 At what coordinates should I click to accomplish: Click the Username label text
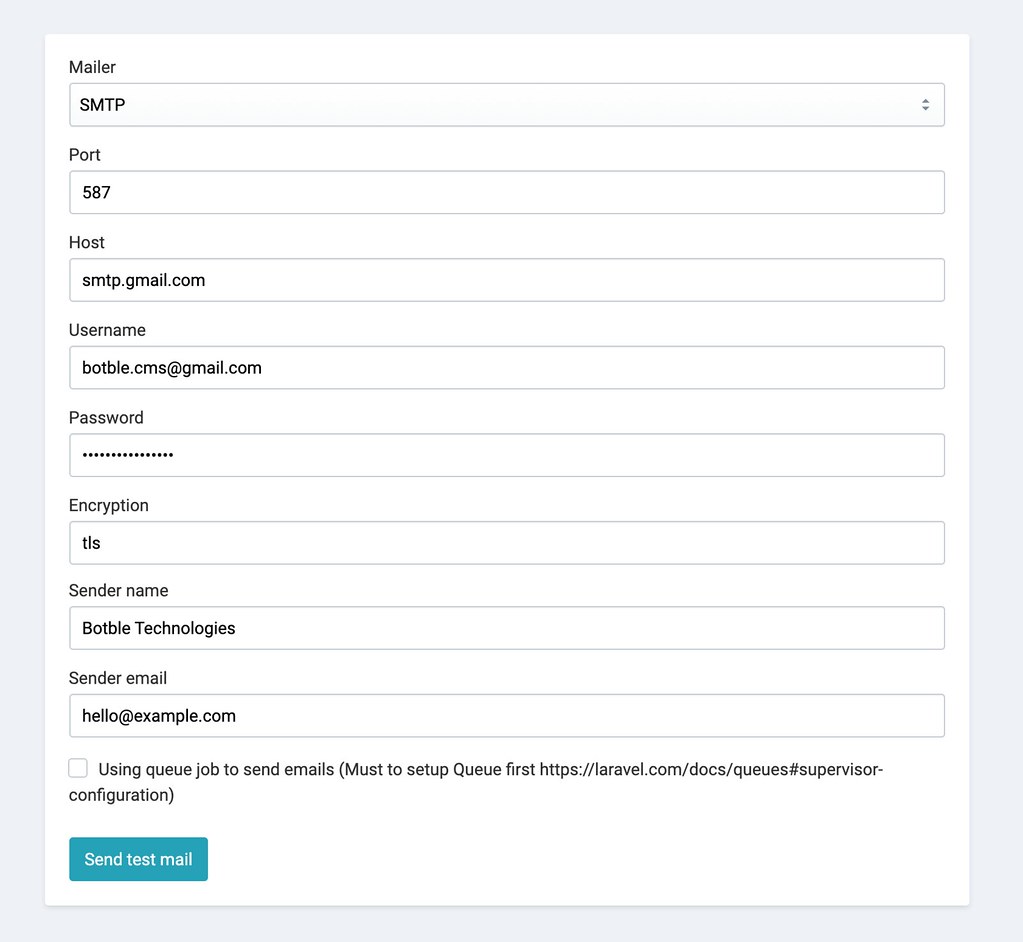coord(107,330)
